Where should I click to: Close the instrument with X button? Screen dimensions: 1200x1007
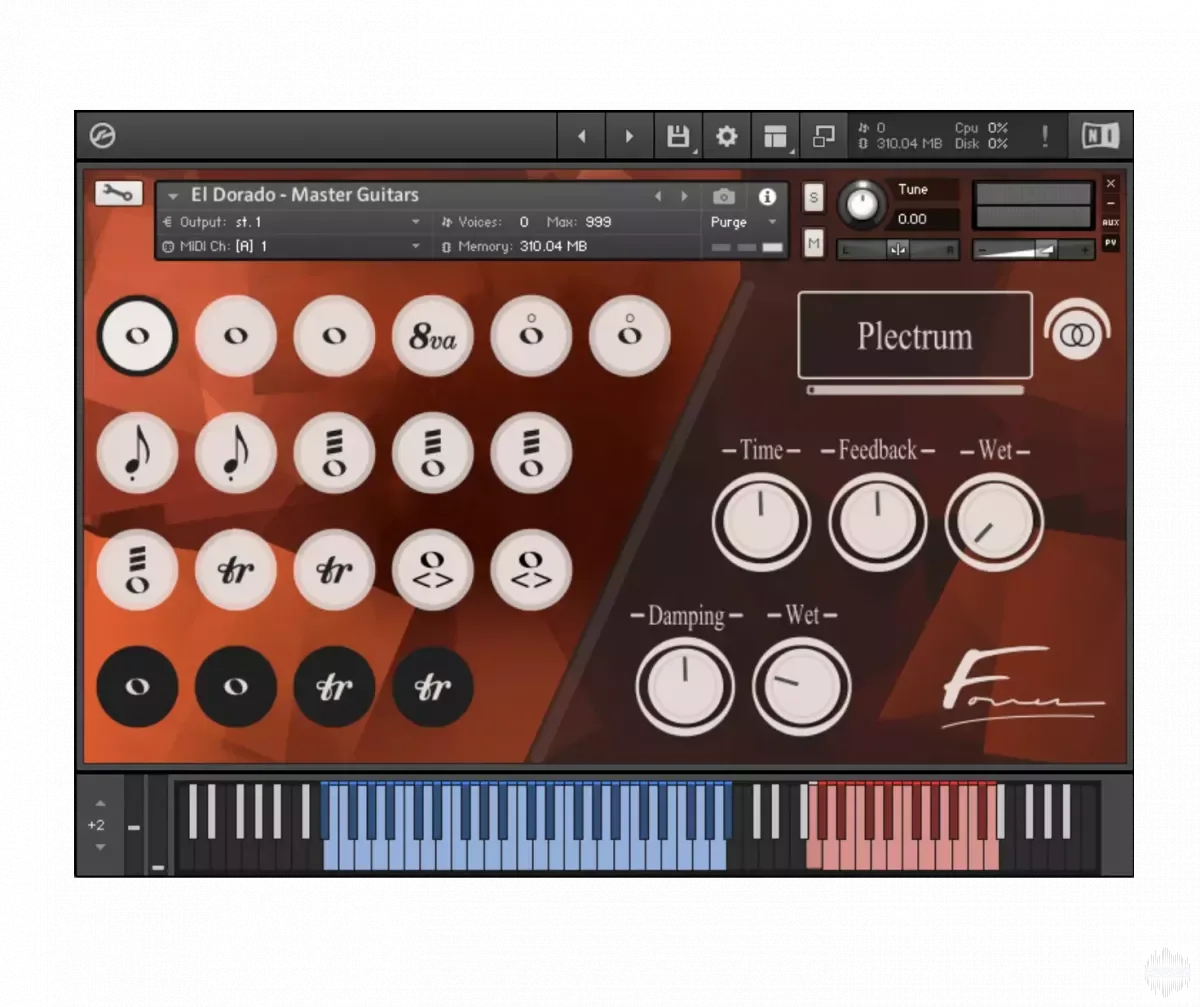[1110, 184]
